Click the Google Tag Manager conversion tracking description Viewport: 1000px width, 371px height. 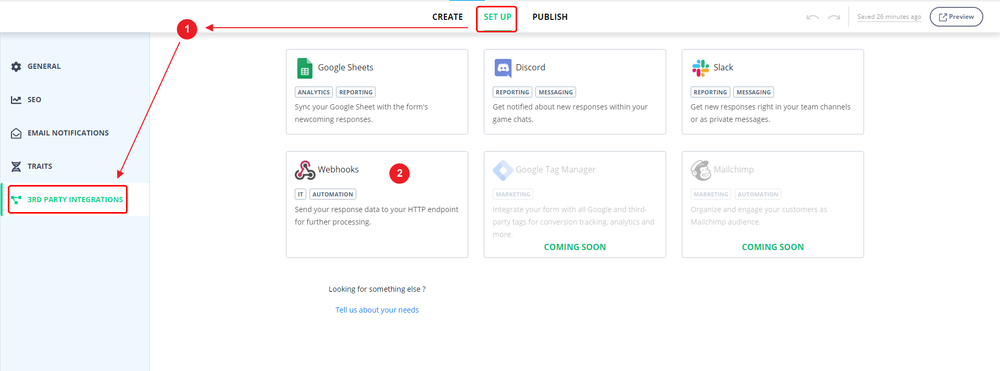(x=573, y=222)
